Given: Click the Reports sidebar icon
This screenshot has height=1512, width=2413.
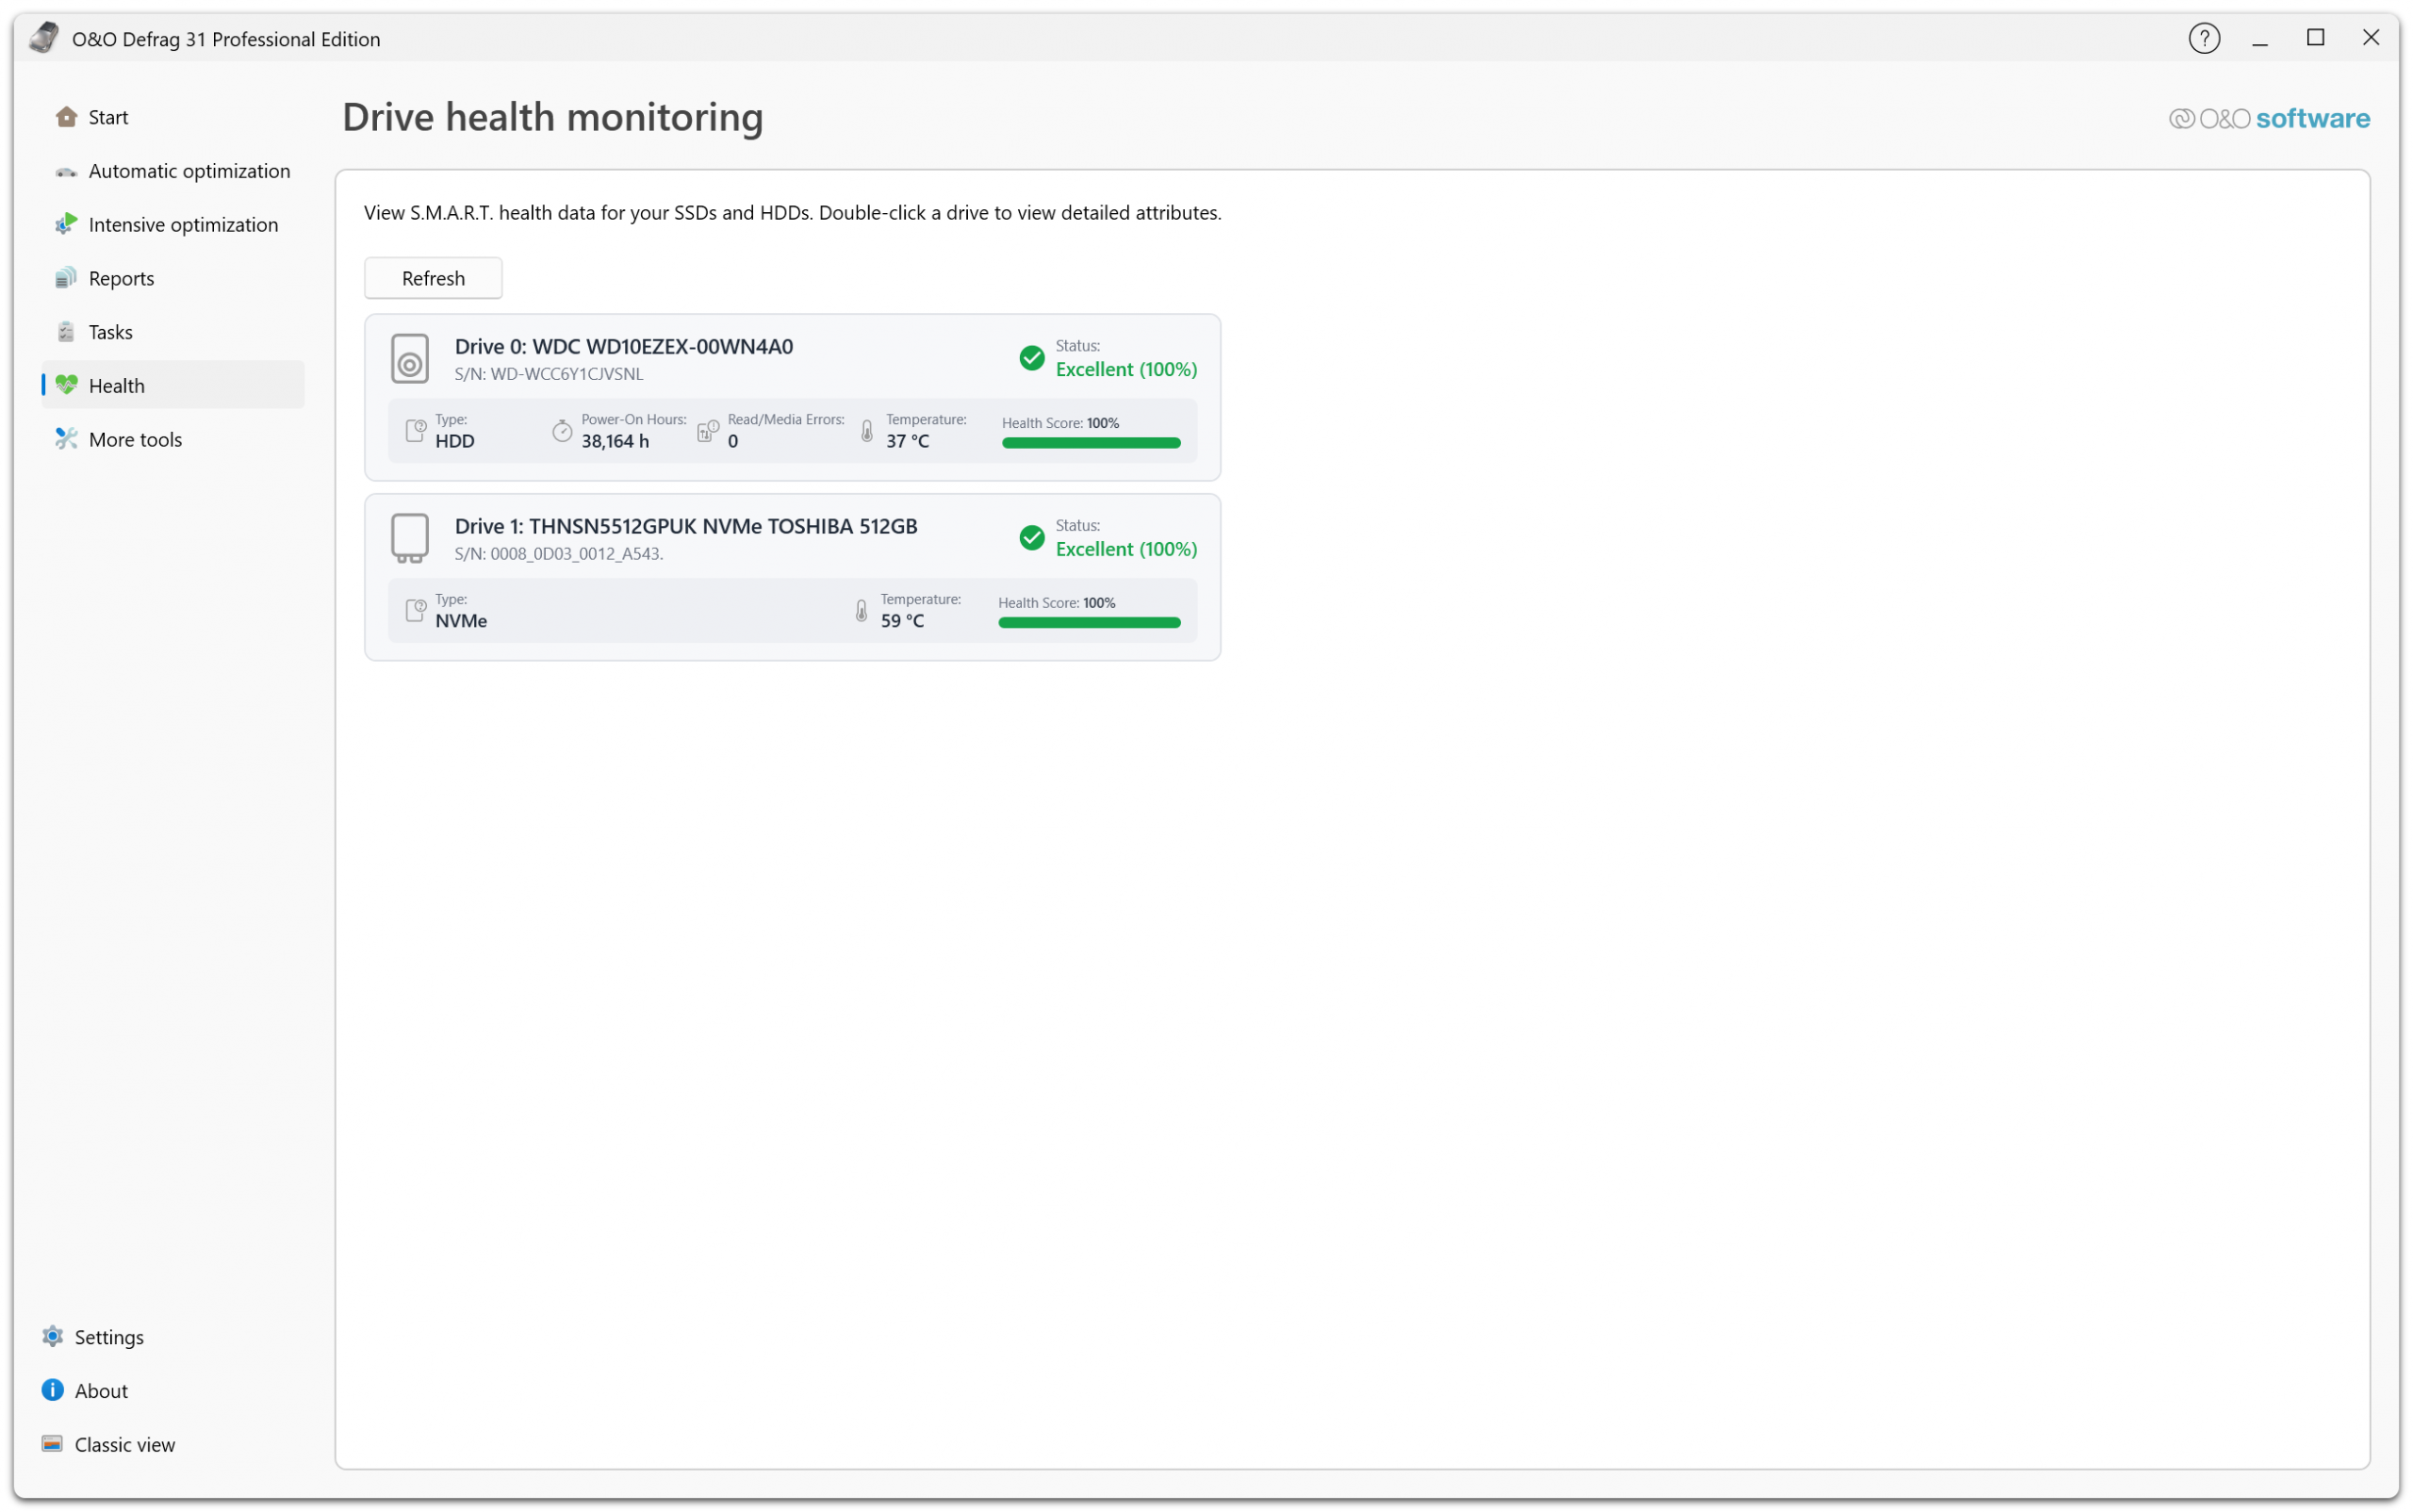Looking at the screenshot, I should tap(66, 278).
